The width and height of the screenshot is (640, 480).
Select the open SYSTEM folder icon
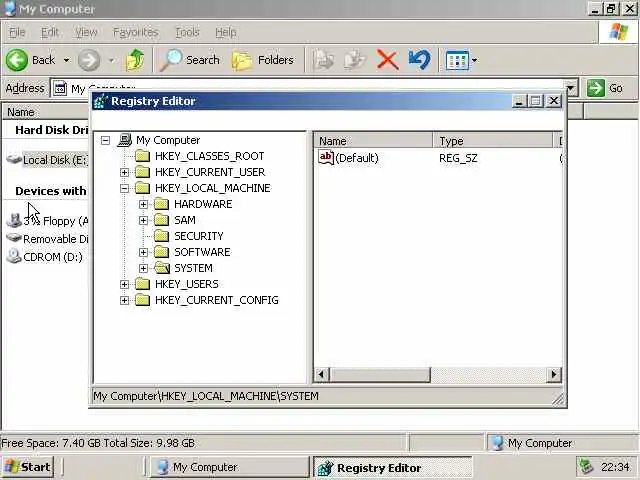pos(162,268)
